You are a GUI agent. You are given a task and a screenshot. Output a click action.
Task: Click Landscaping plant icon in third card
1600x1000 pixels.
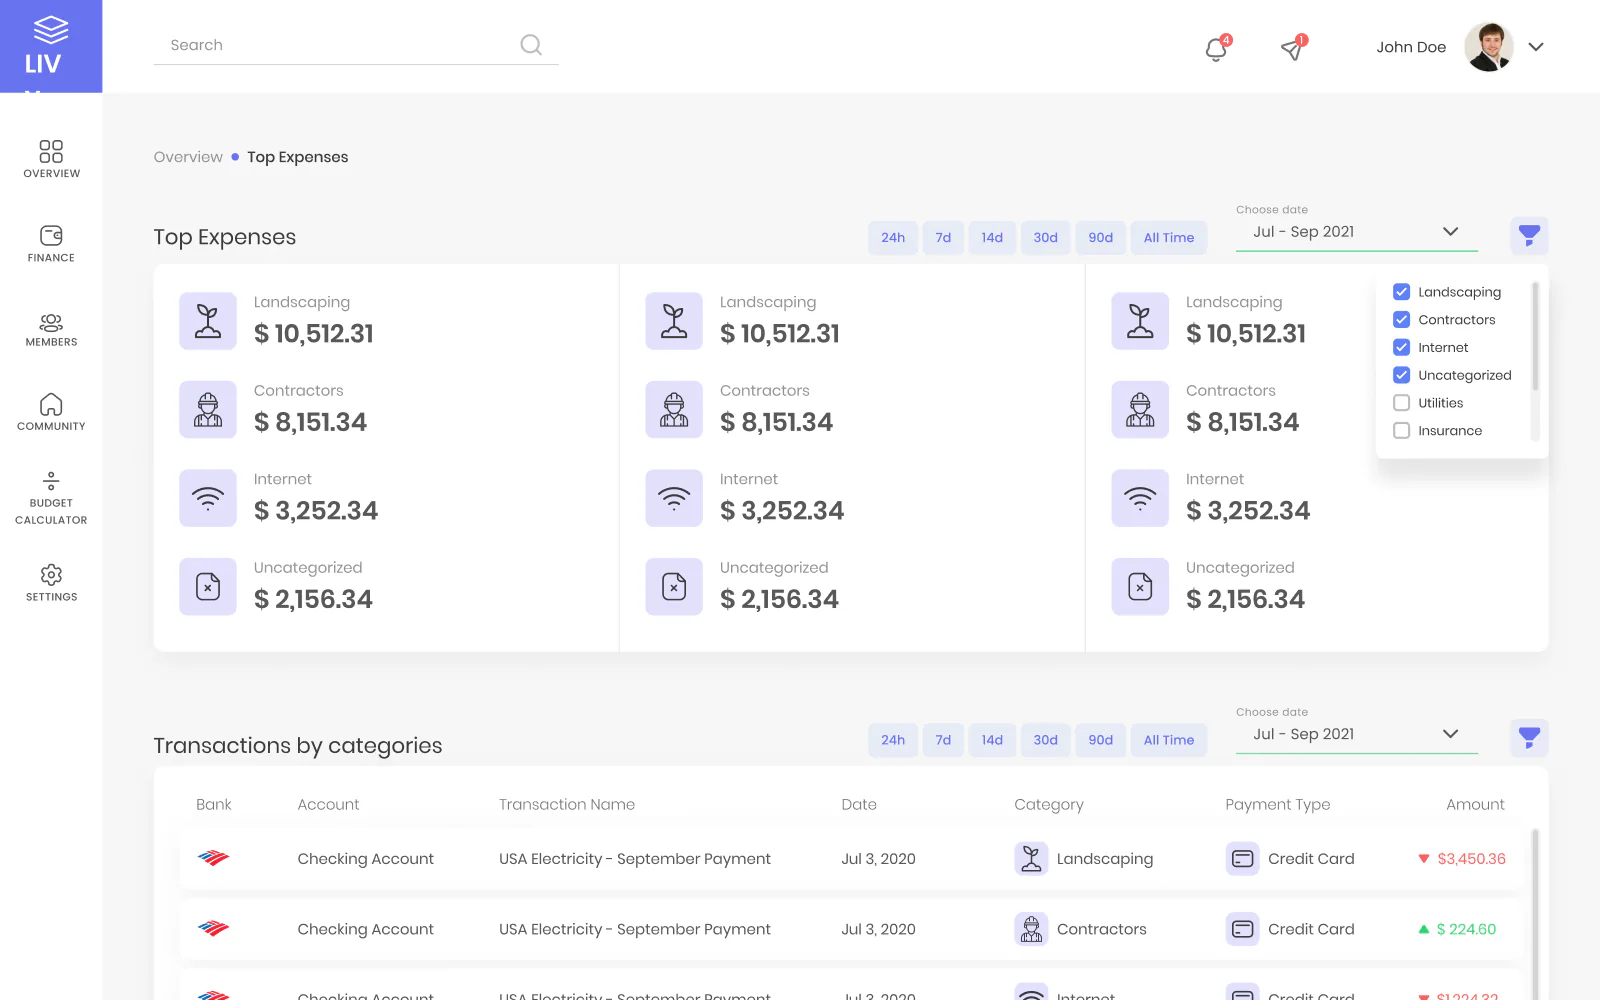click(x=1140, y=321)
